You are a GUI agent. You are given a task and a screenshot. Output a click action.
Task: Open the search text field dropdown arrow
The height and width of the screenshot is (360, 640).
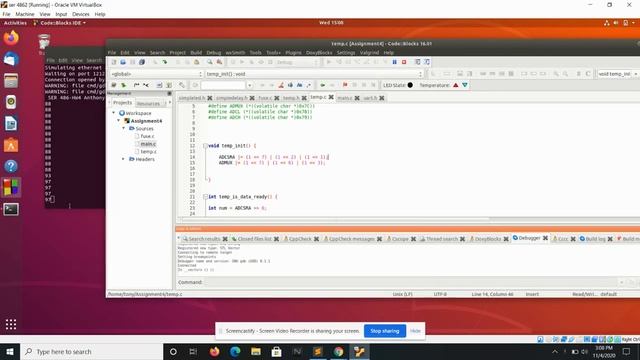pos(249,85)
